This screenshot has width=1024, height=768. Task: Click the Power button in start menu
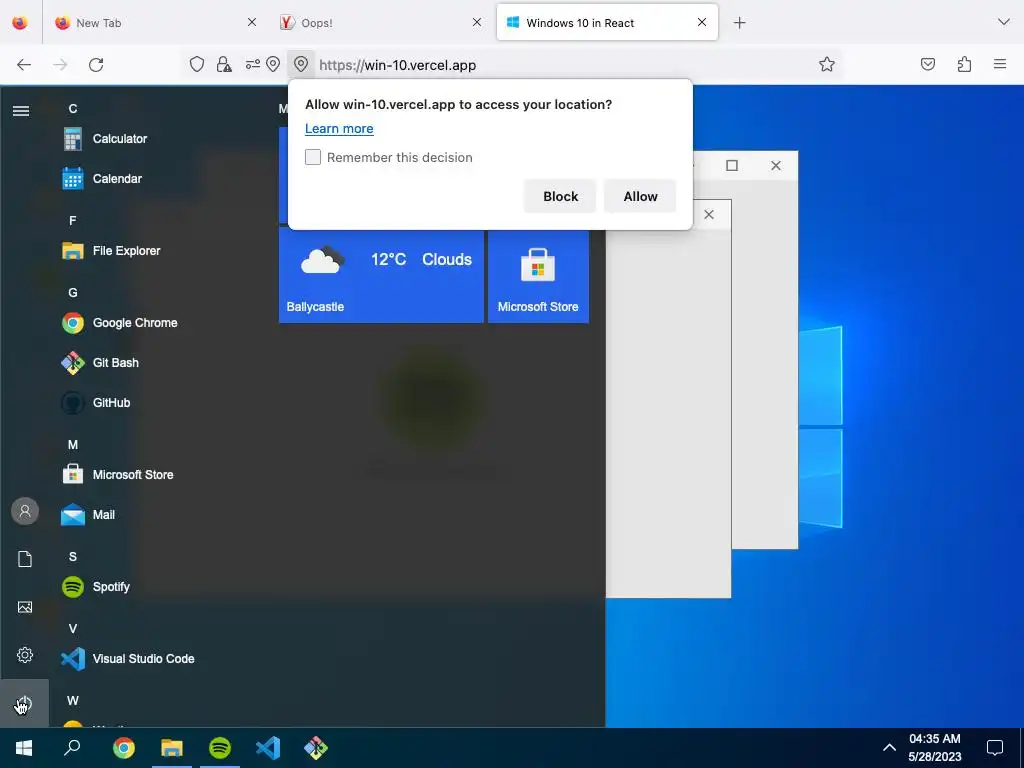[x=24, y=703]
